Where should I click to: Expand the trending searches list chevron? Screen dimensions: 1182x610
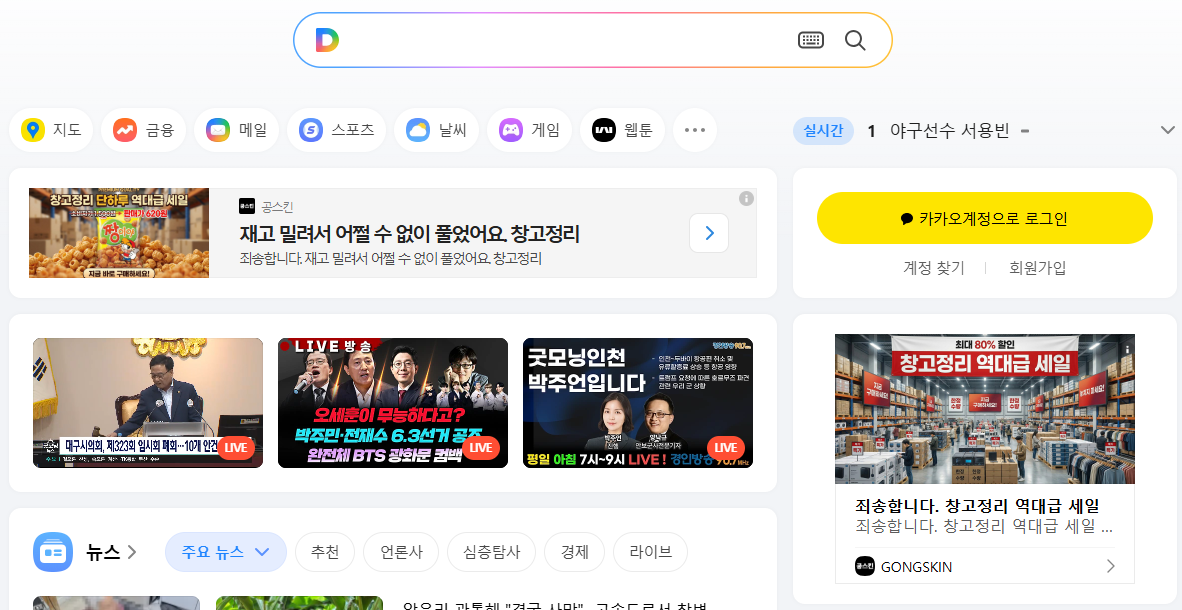[1167, 130]
